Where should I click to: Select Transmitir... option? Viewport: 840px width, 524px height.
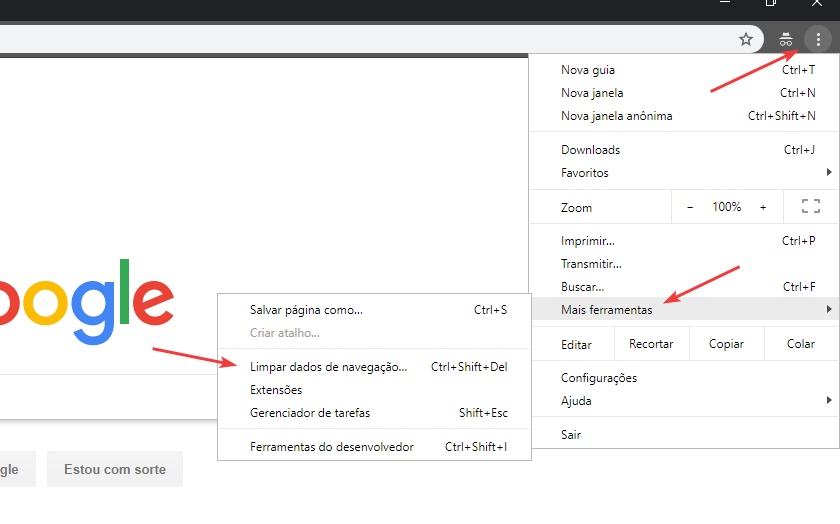684,264
